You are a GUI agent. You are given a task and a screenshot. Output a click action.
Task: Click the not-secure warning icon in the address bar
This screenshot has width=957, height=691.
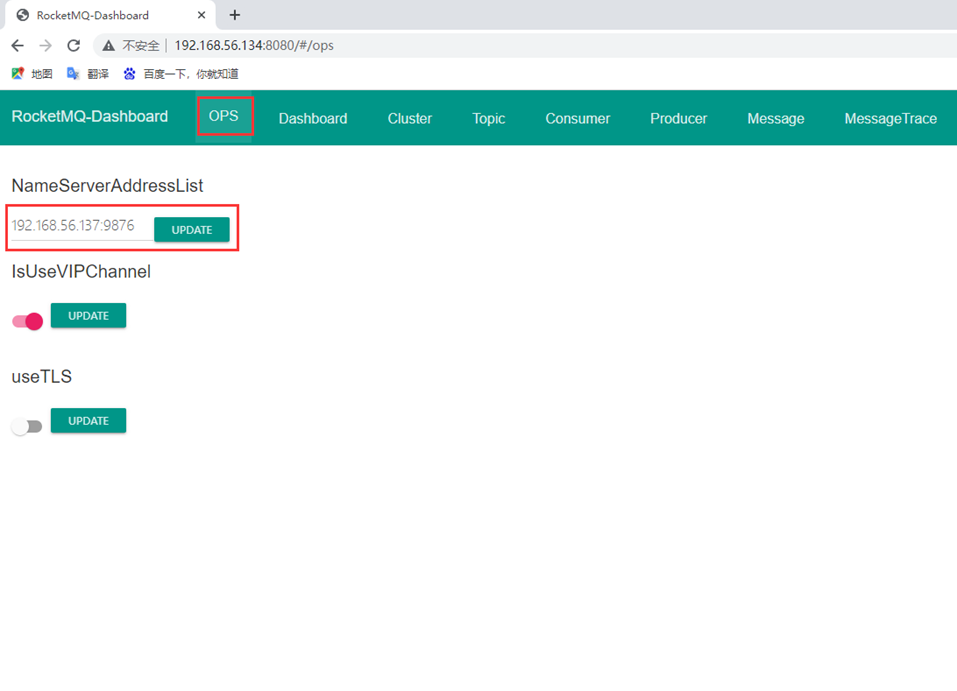pos(109,45)
